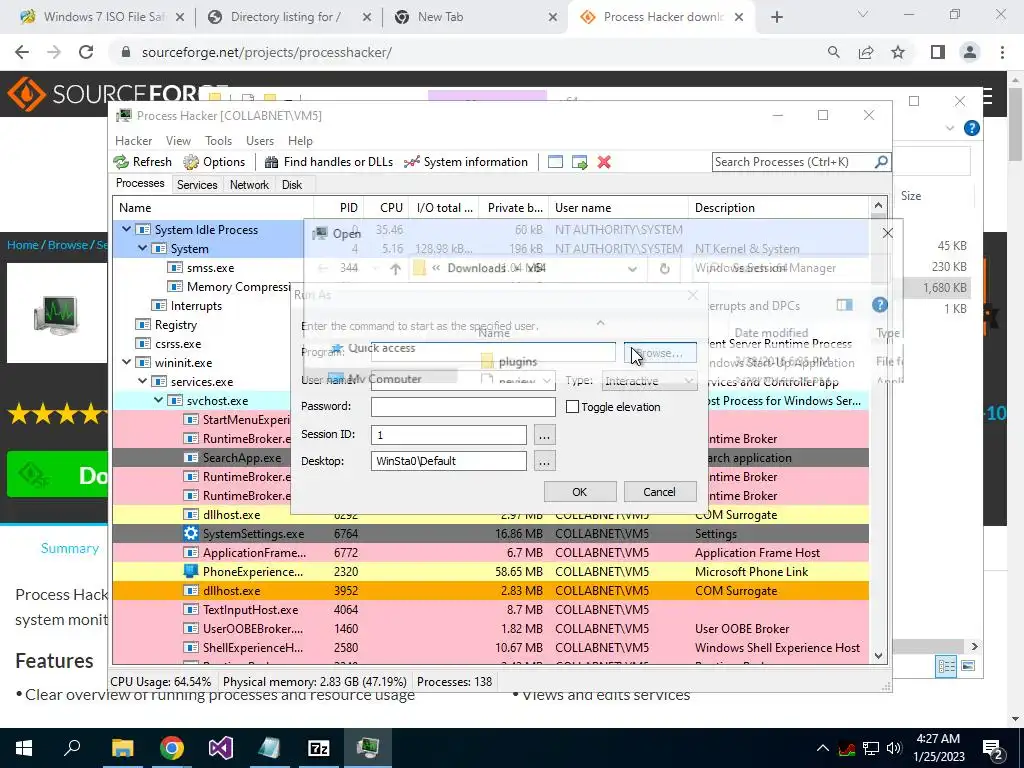Click OK in the Run As dialog

click(579, 492)
